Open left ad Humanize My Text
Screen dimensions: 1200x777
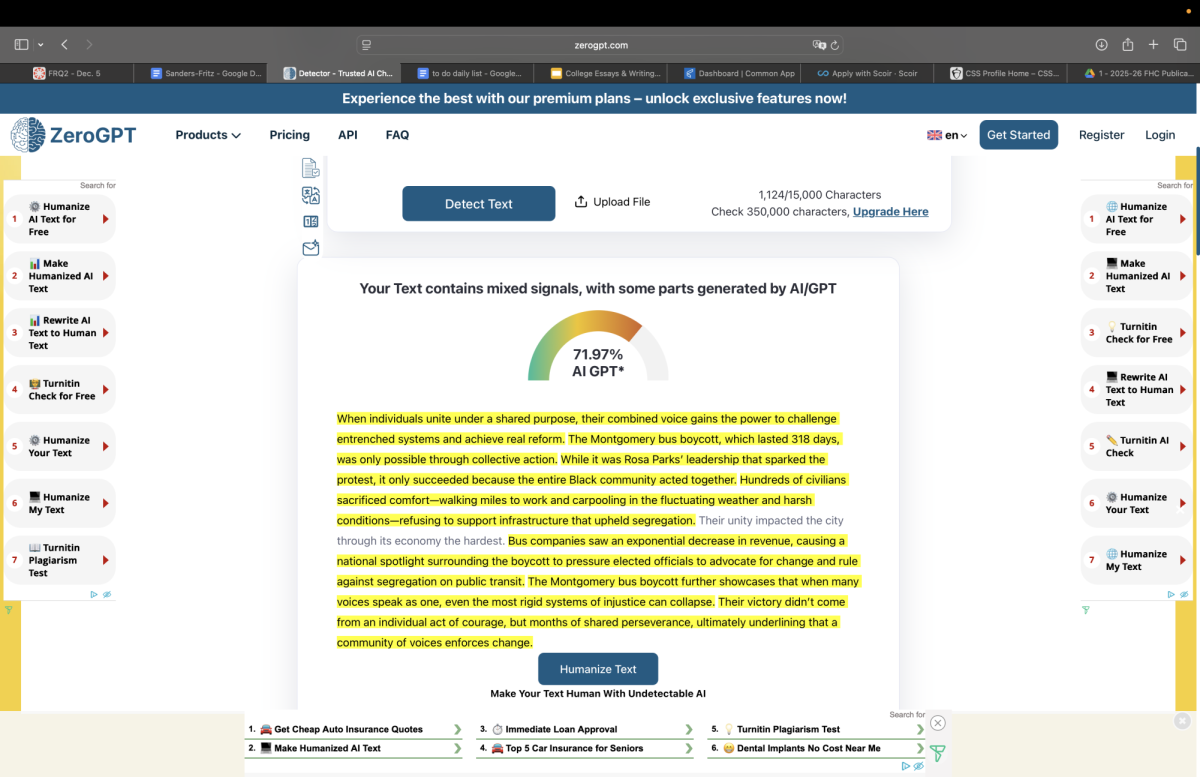(x=61, y=503)
